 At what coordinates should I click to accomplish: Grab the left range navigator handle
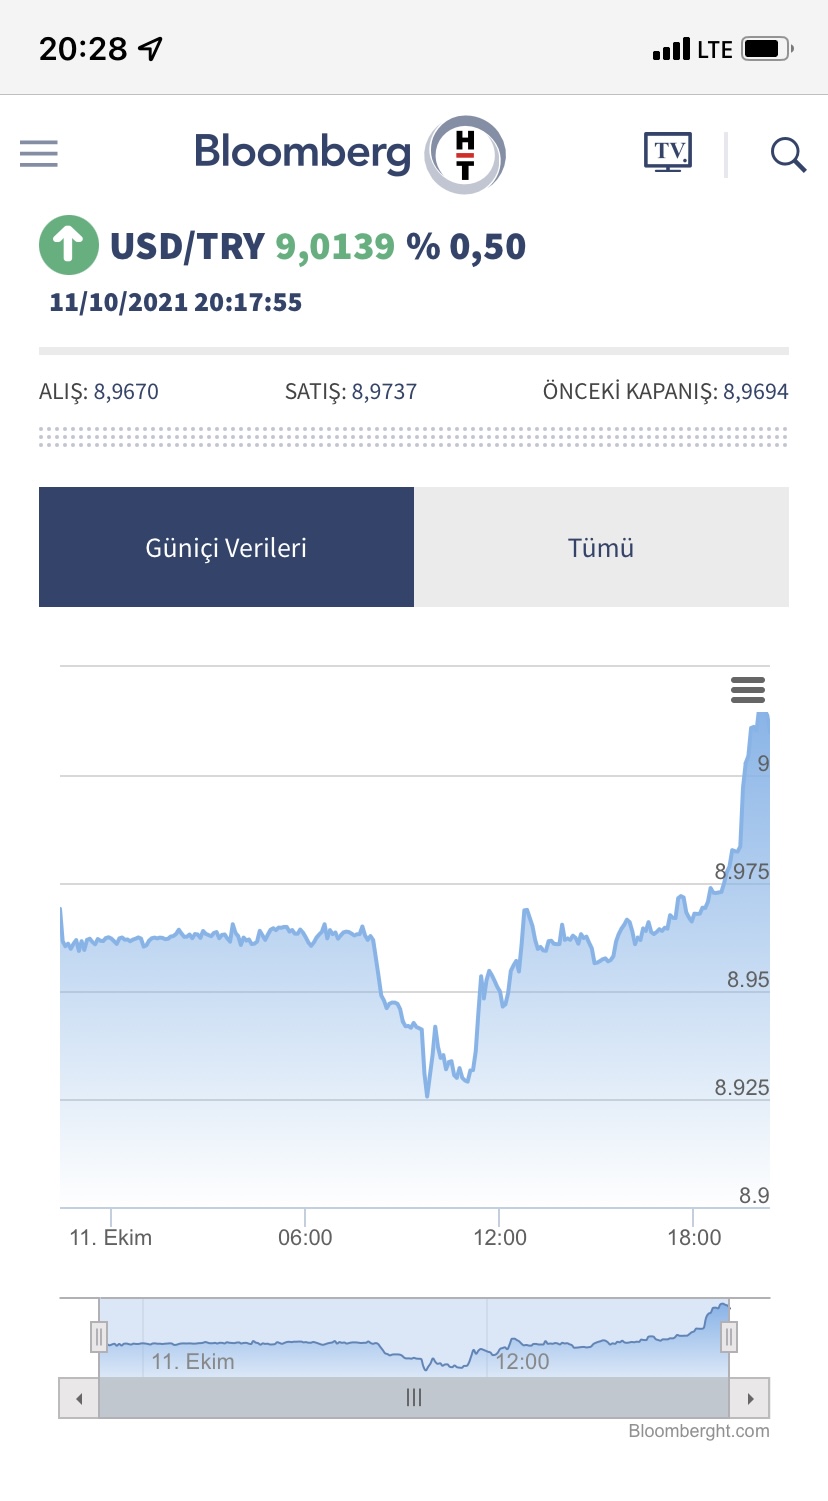click(99, 1336)
